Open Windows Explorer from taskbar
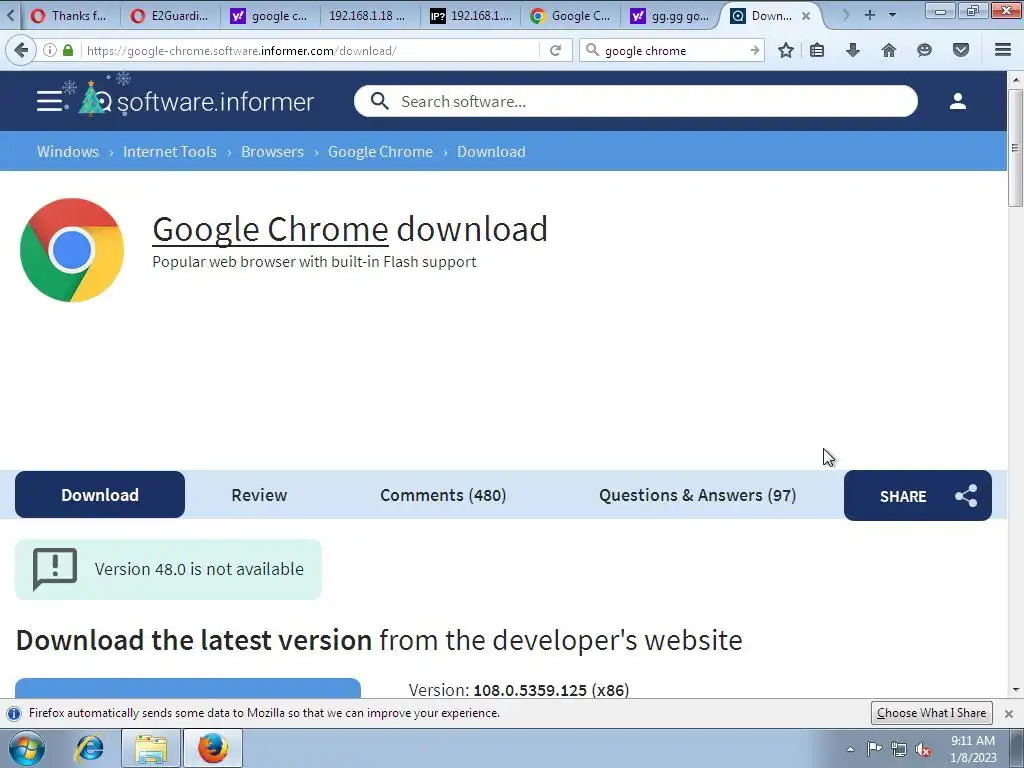Viewport: 1024px width, 768px height. click(151, 748)
